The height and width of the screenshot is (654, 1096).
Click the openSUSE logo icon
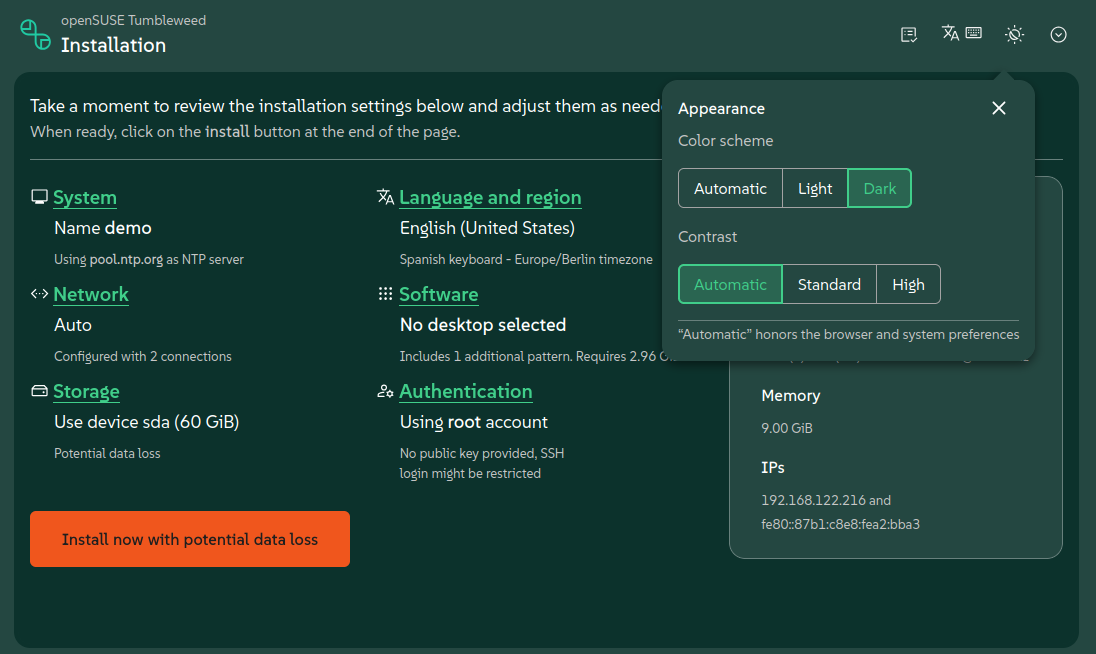[35, 34]
